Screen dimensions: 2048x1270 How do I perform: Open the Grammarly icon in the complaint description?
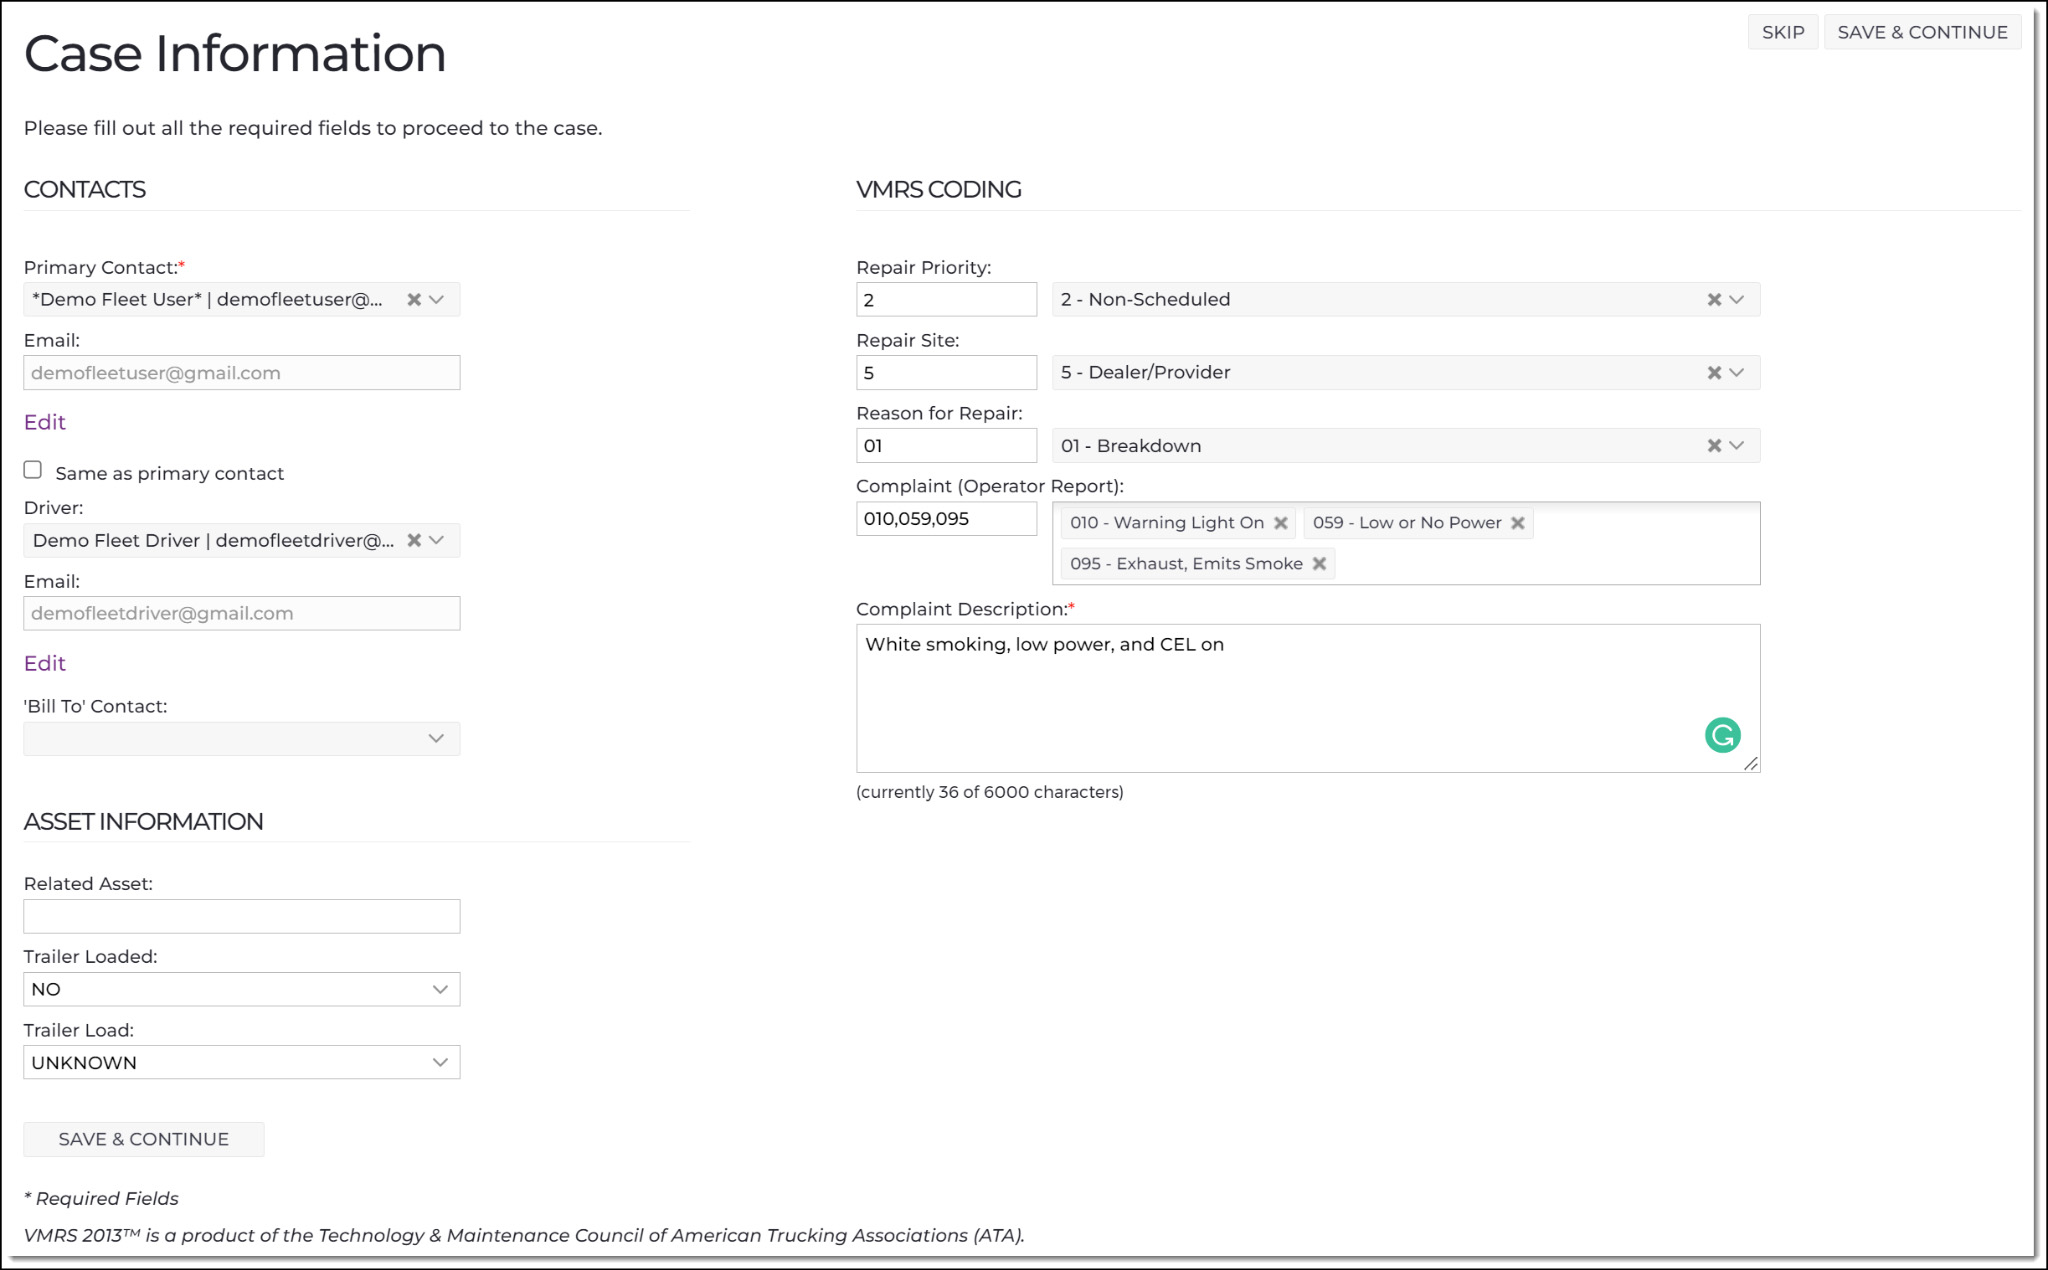coord(1722,735)
